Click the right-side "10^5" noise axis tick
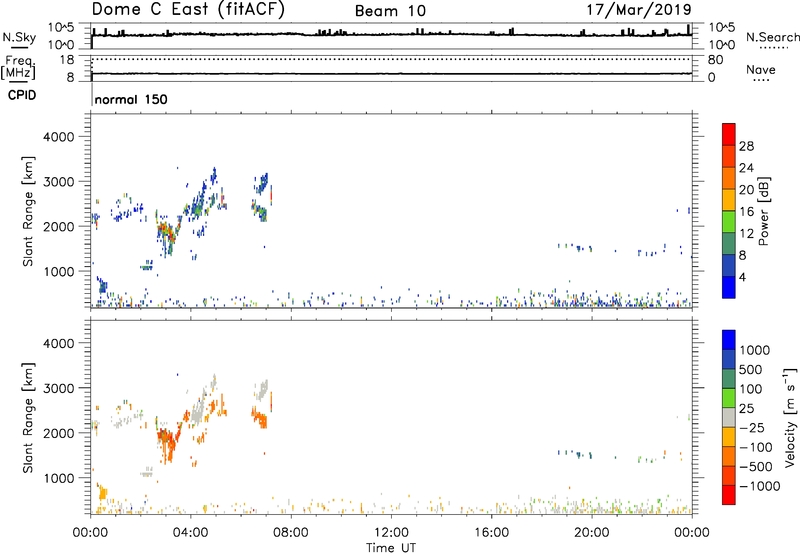 721,28
